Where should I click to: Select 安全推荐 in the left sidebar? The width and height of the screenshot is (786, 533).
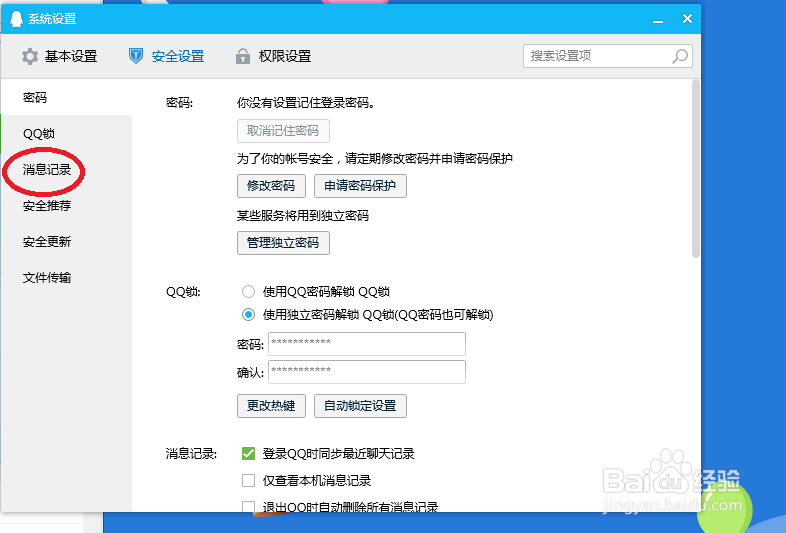tap(66, 206)
